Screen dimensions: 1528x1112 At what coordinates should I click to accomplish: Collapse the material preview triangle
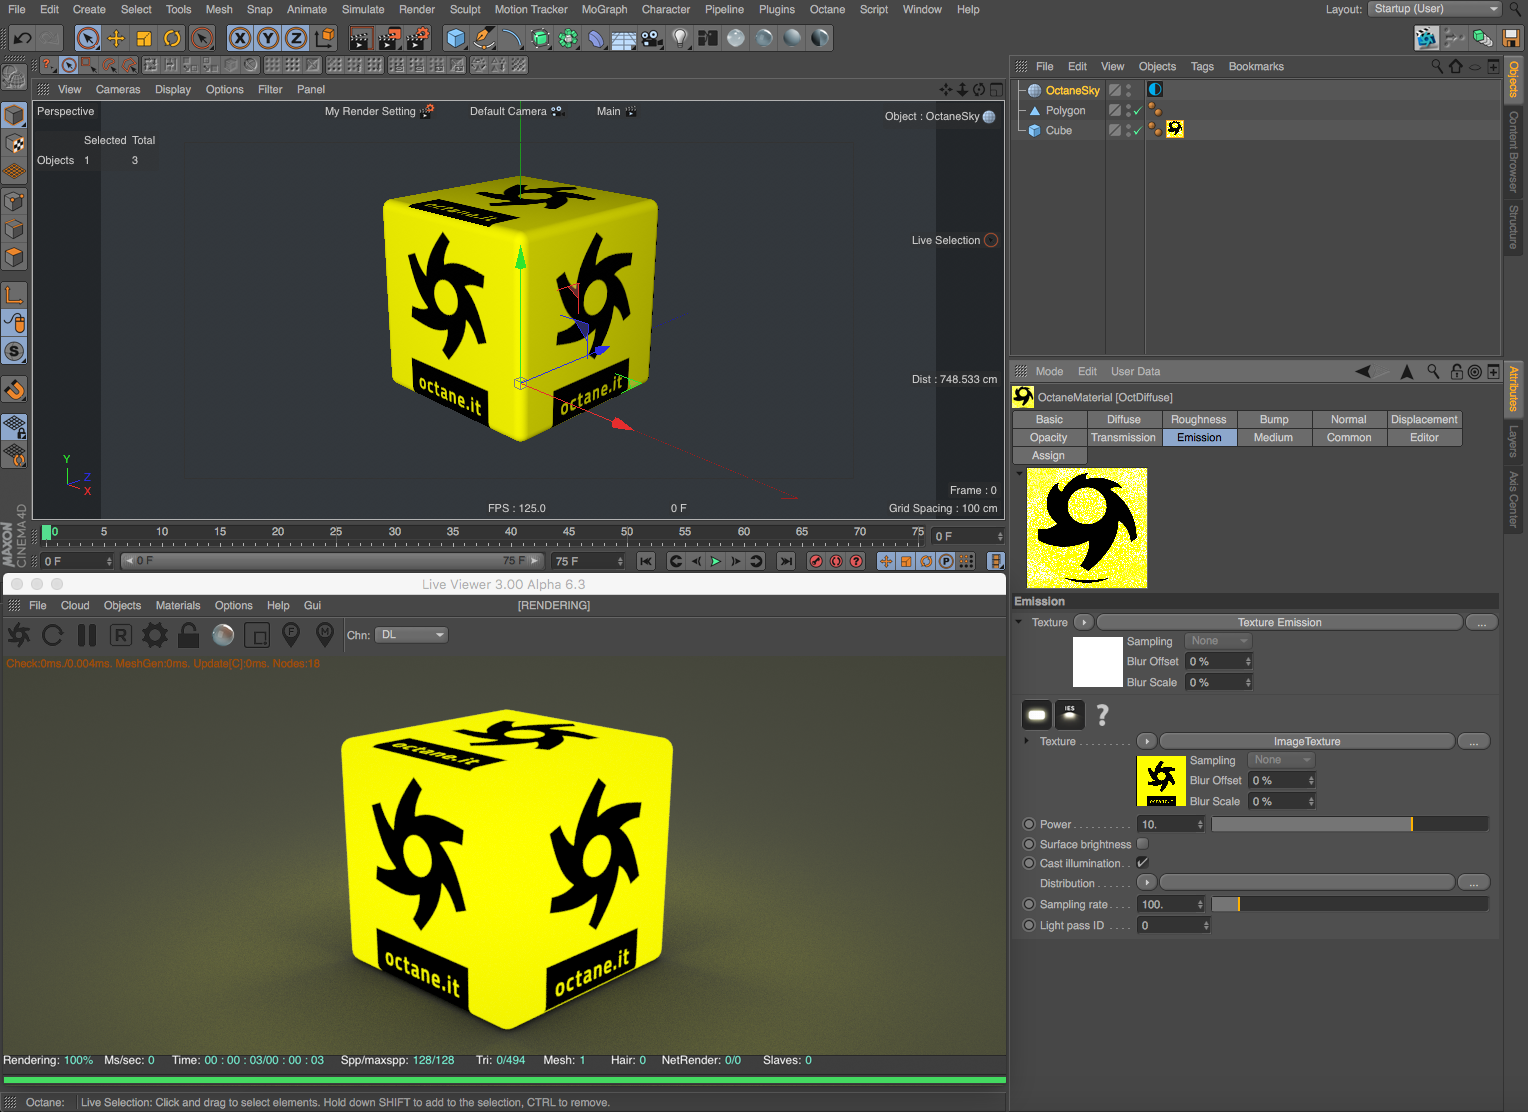click(1019, 473)
